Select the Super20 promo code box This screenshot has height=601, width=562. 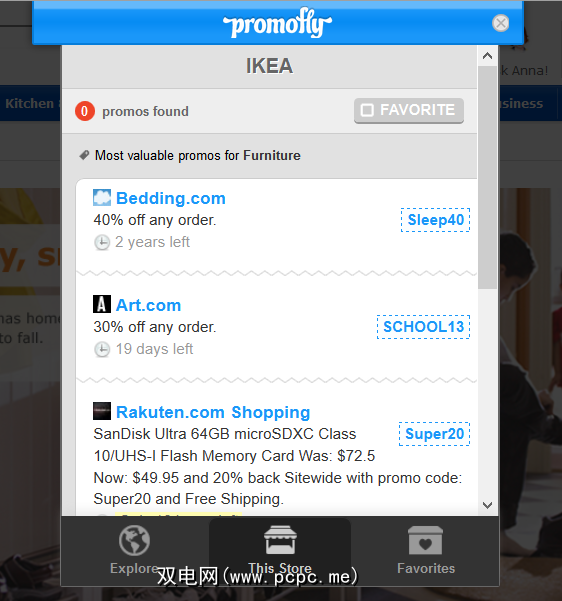434,434
